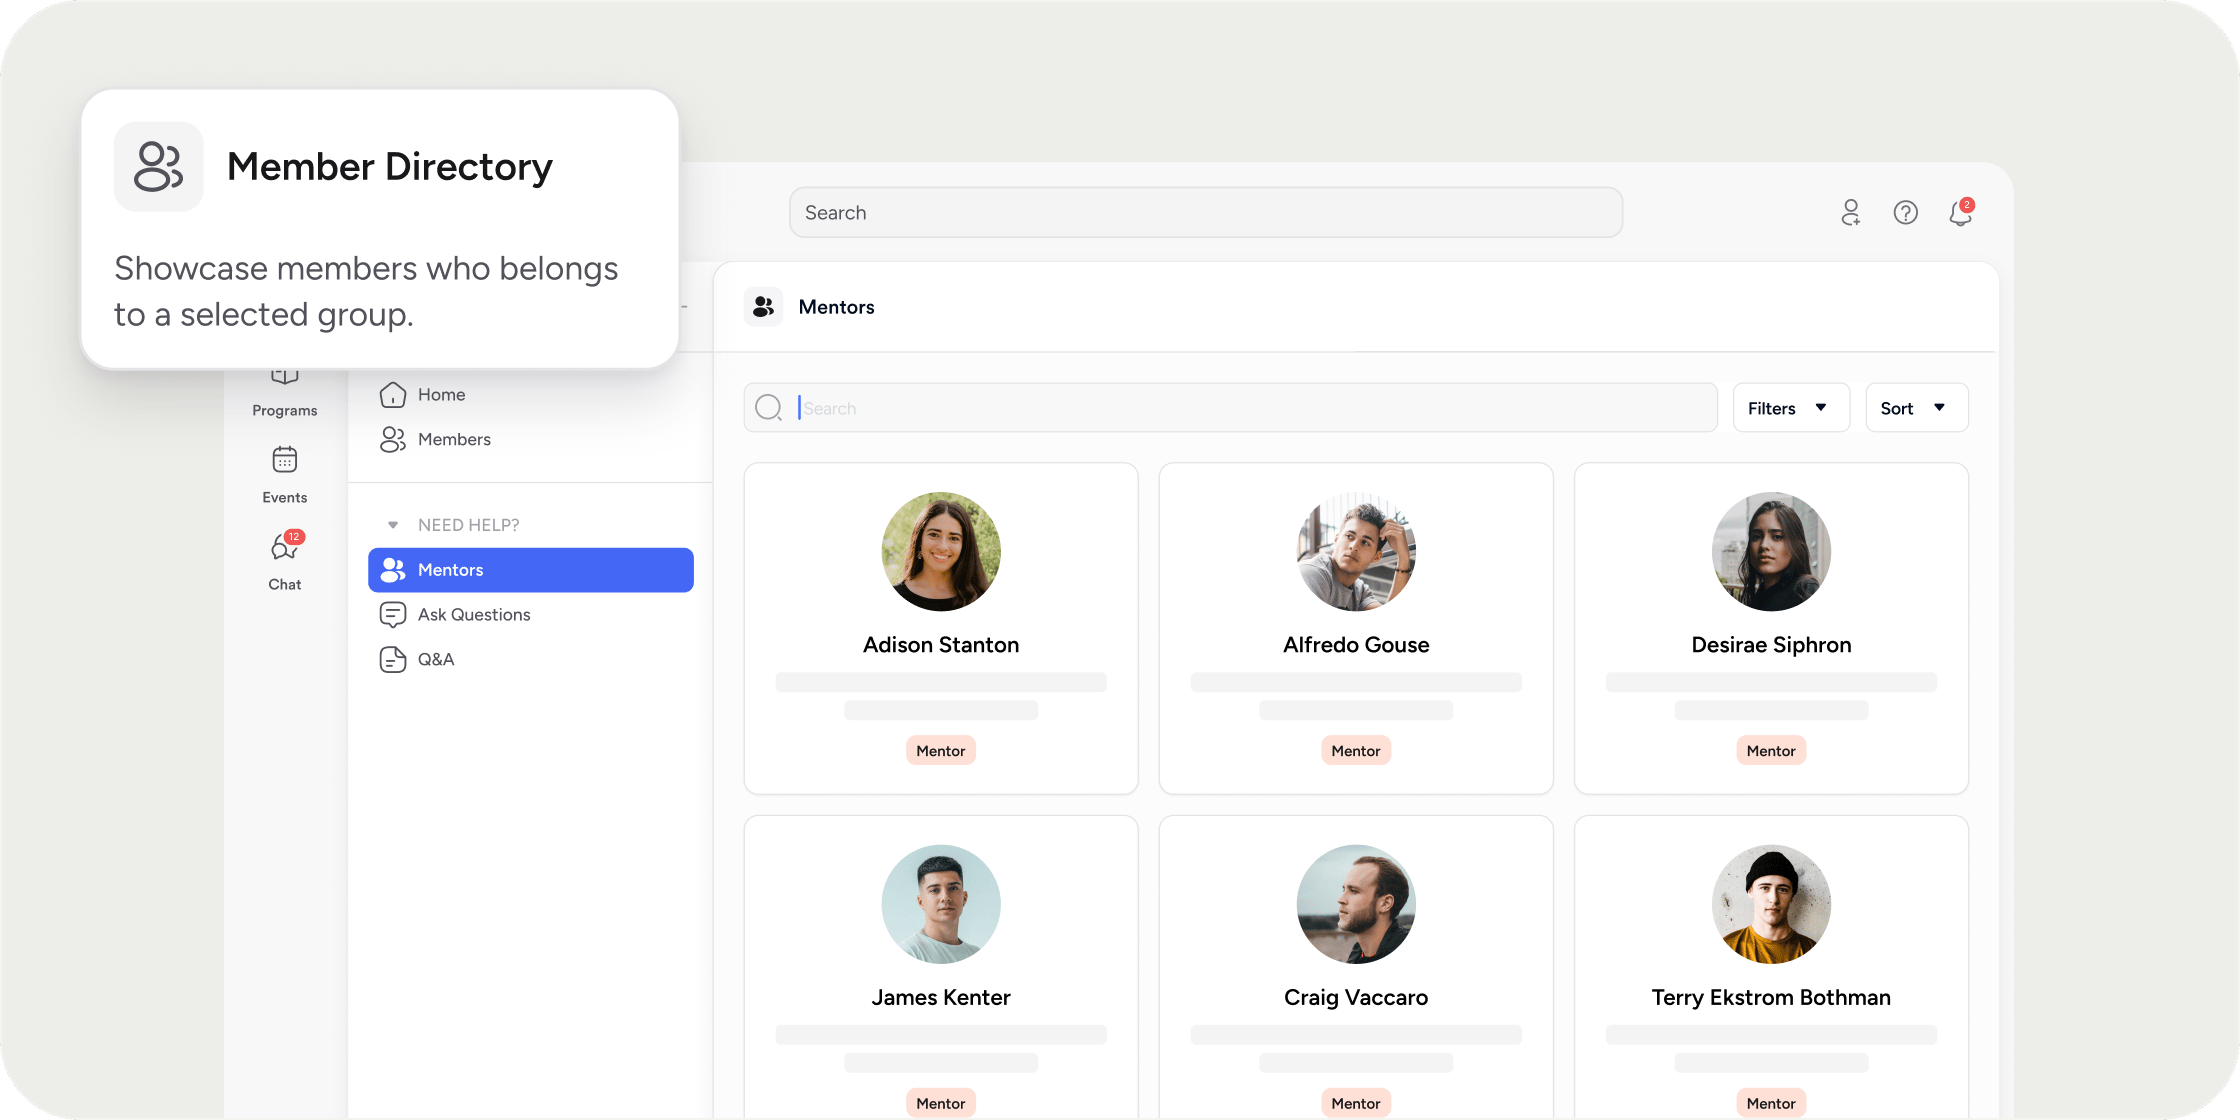2240x1120 pixels.
Task: Open the help question mark icon
Action: pos(1906,212)
